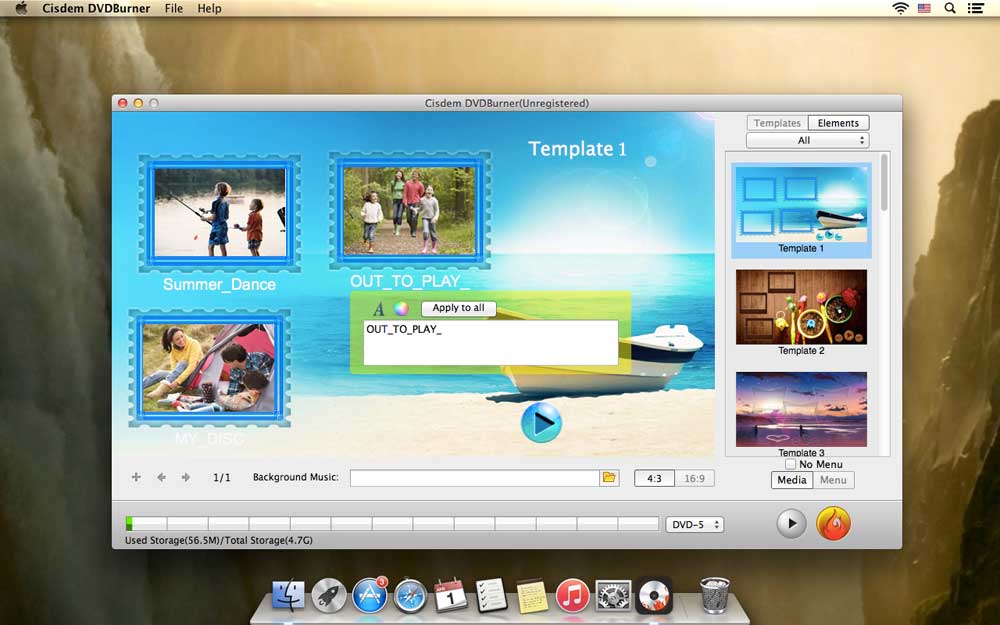This screenshot has width=1000, height=625.
Task: Click the font style A icon
Action: click(x=378, y=309)
